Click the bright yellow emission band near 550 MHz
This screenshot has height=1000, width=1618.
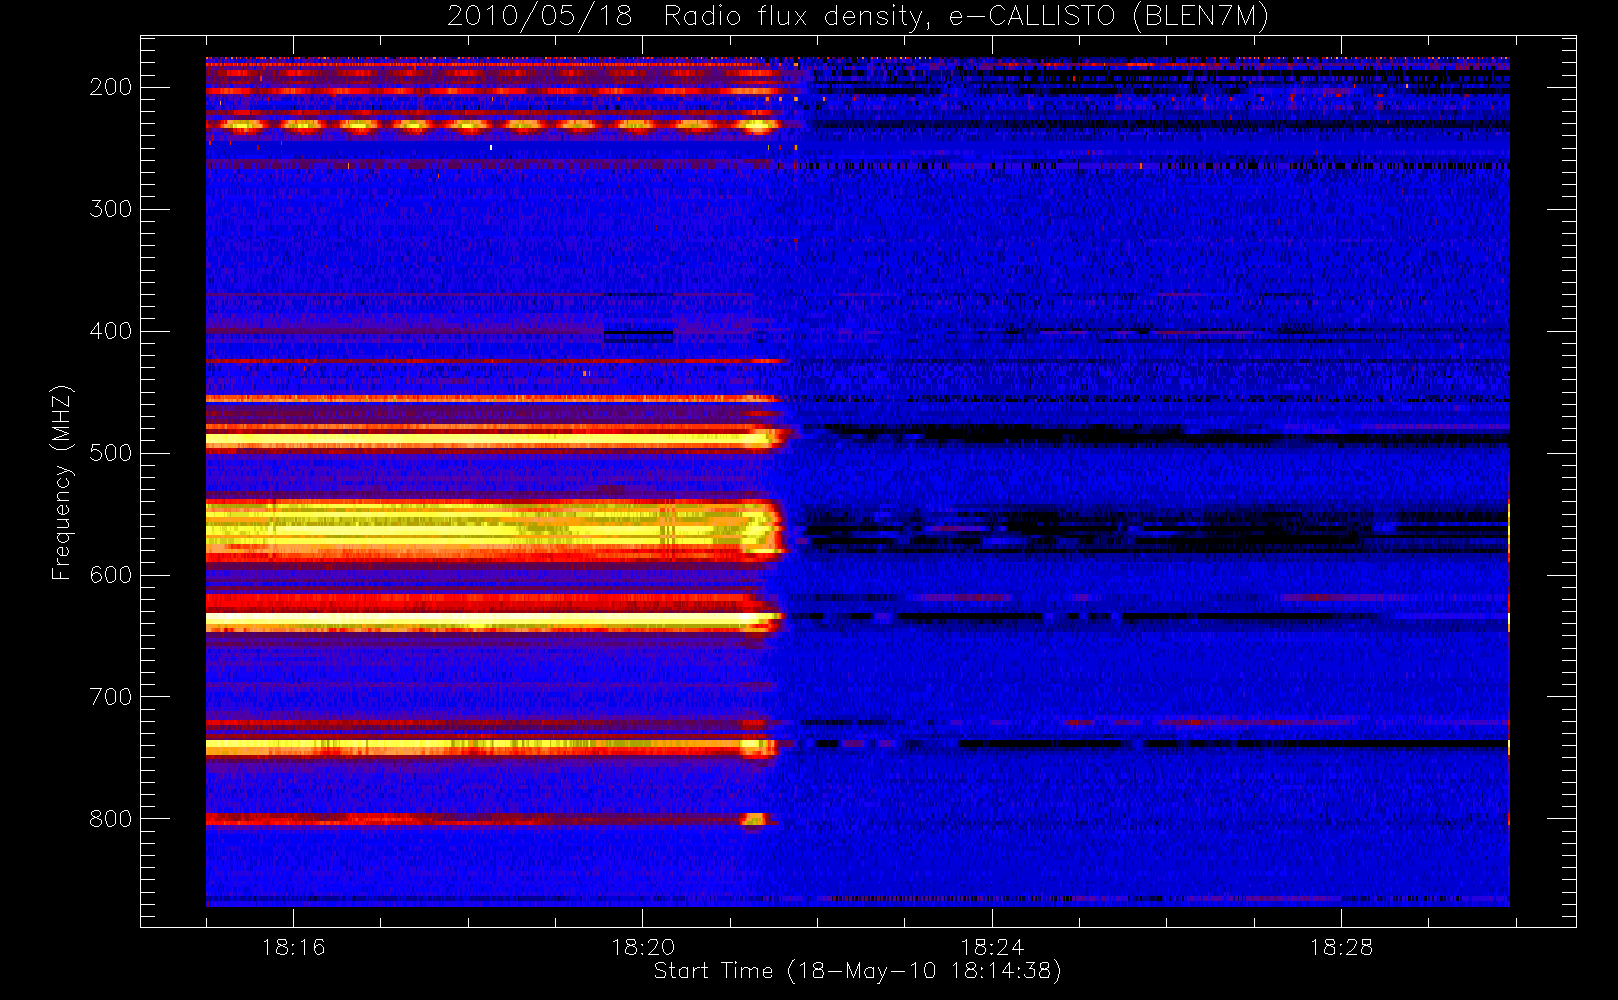click(x=495, y=529)
